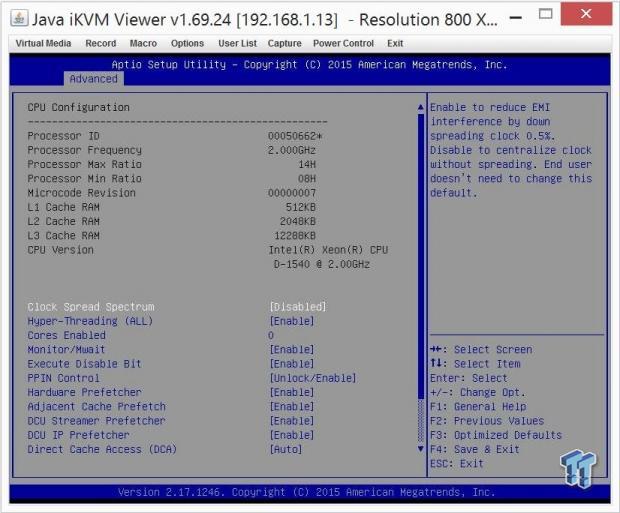Screen dimensions: 620x513
Task: Select the Monitor/Mwait setting
Action: 66,350
